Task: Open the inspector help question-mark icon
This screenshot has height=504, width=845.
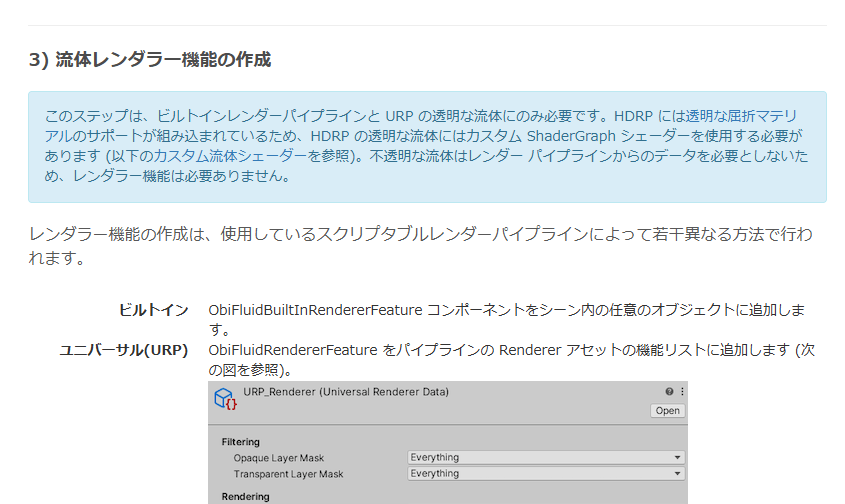Action: pyautogui.click(x=669, y=392)
